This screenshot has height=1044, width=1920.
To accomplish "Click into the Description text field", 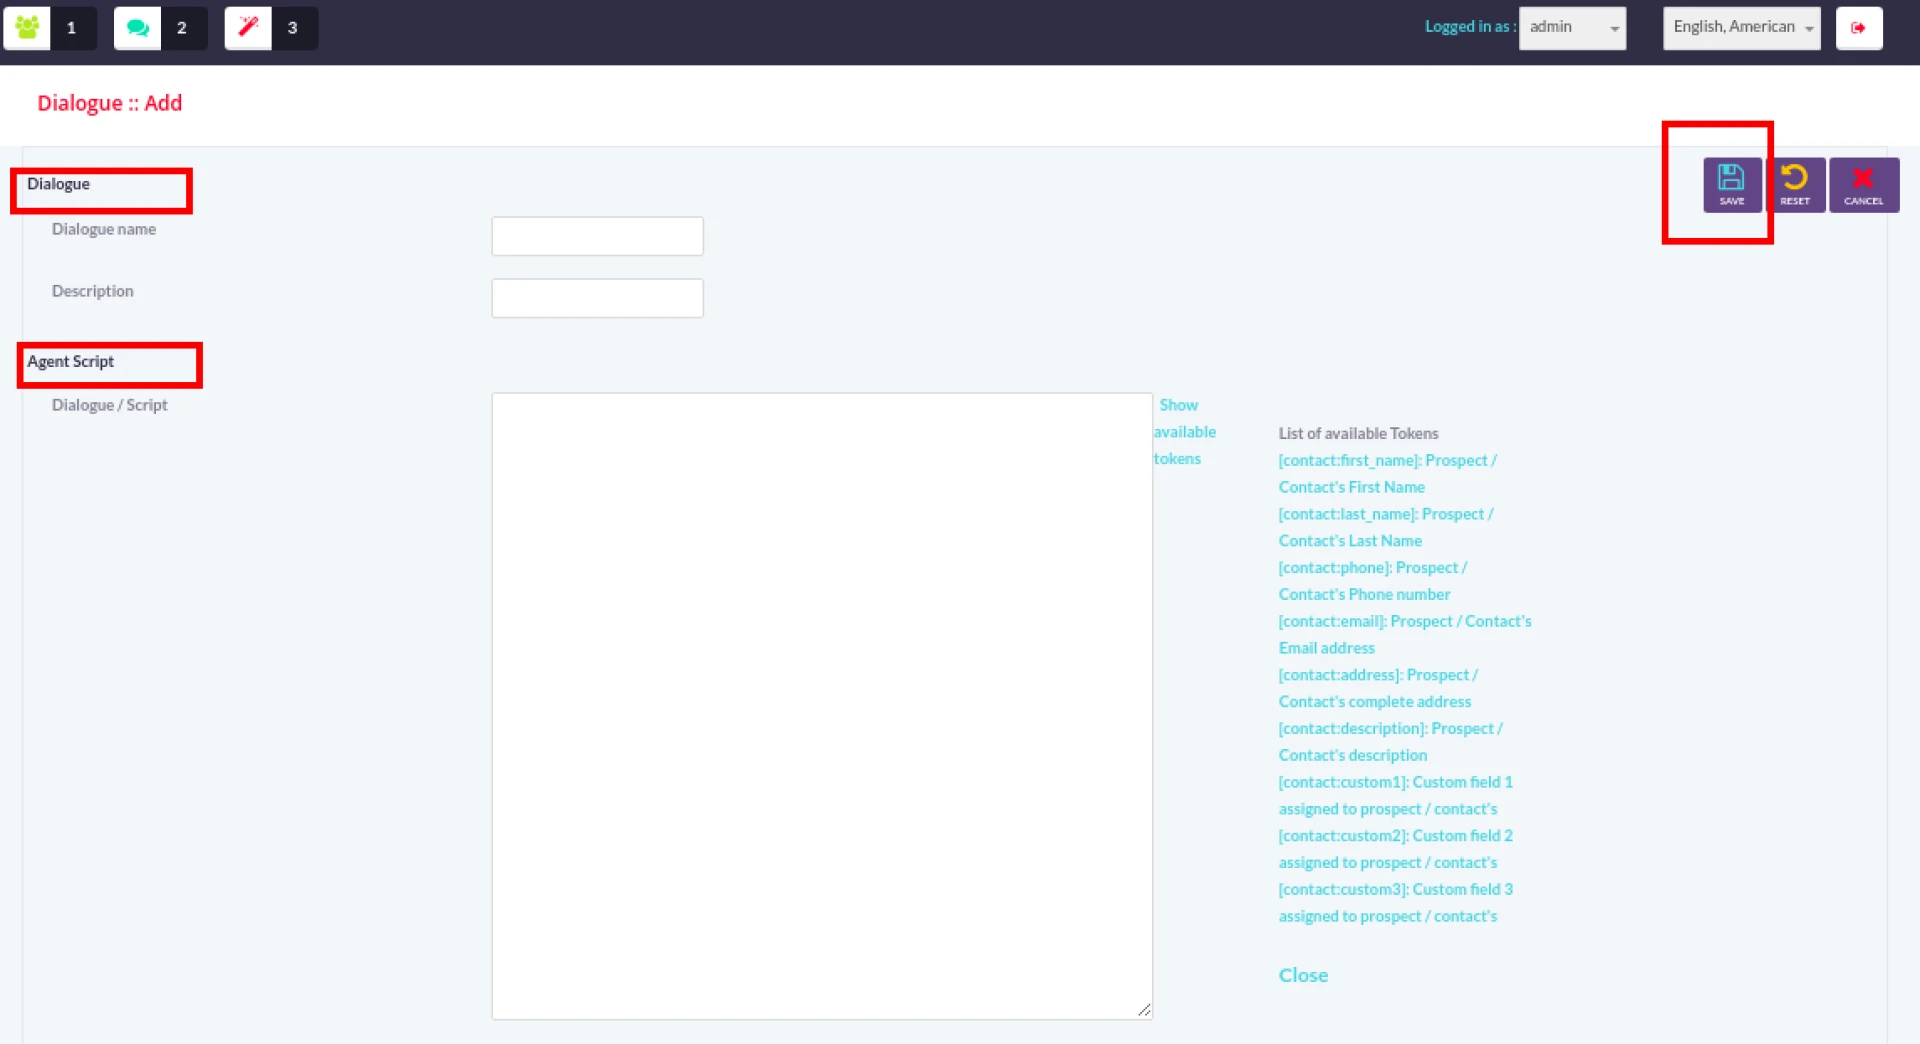I will tap(597, 299).
